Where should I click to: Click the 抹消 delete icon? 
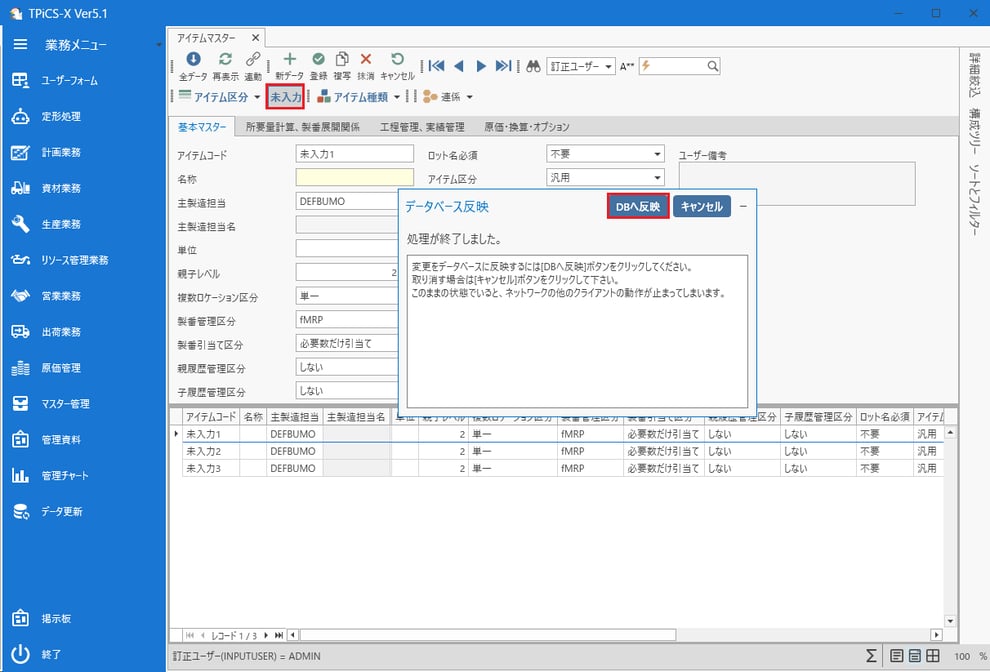(366, 61)
